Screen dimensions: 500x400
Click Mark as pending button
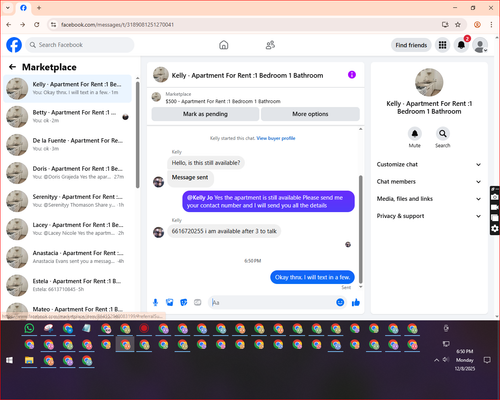point(205,114)
